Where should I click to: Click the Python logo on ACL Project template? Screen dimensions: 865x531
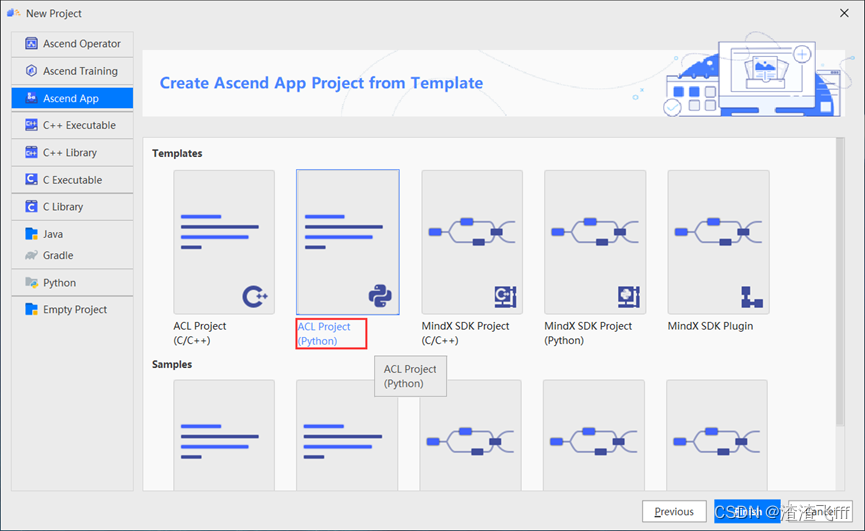click(x=380, y=296)
